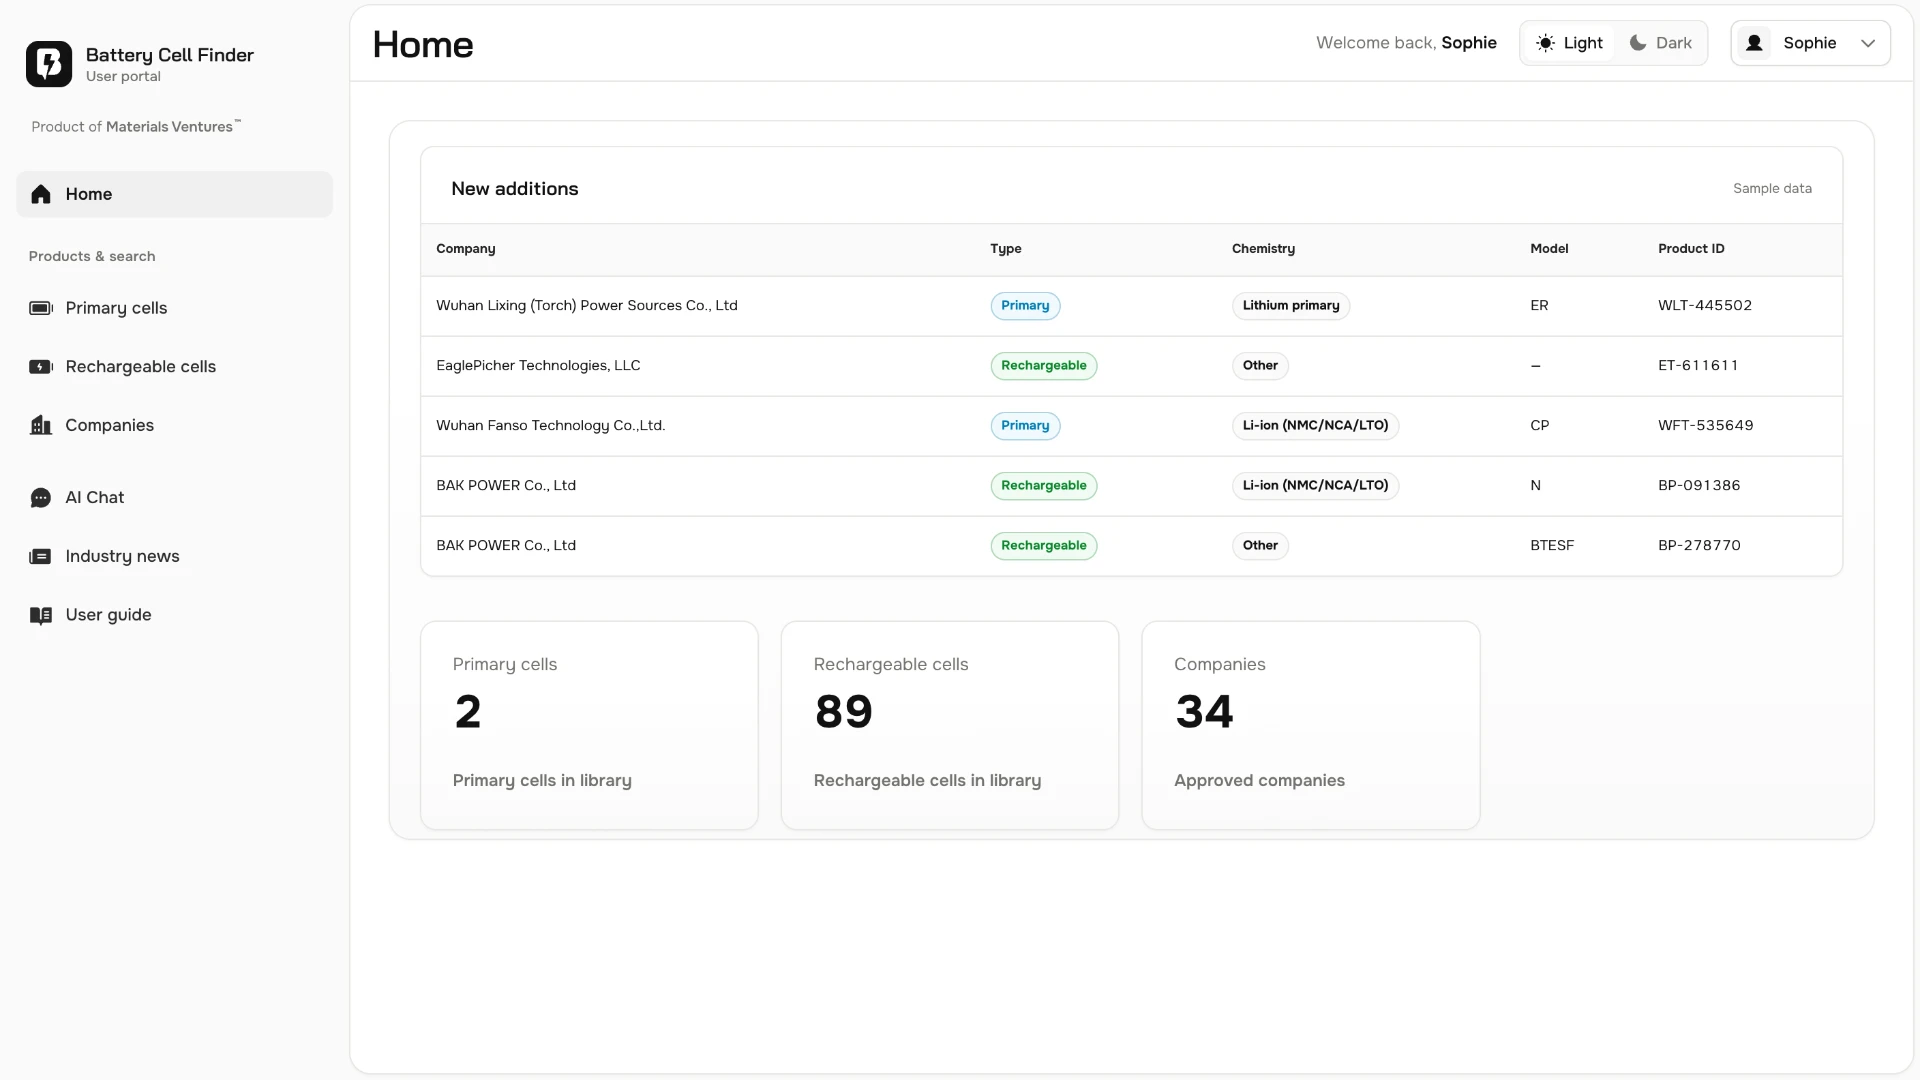Select the Companies sidebar item
1920x1080 pixels.
[x=174, y=425]
